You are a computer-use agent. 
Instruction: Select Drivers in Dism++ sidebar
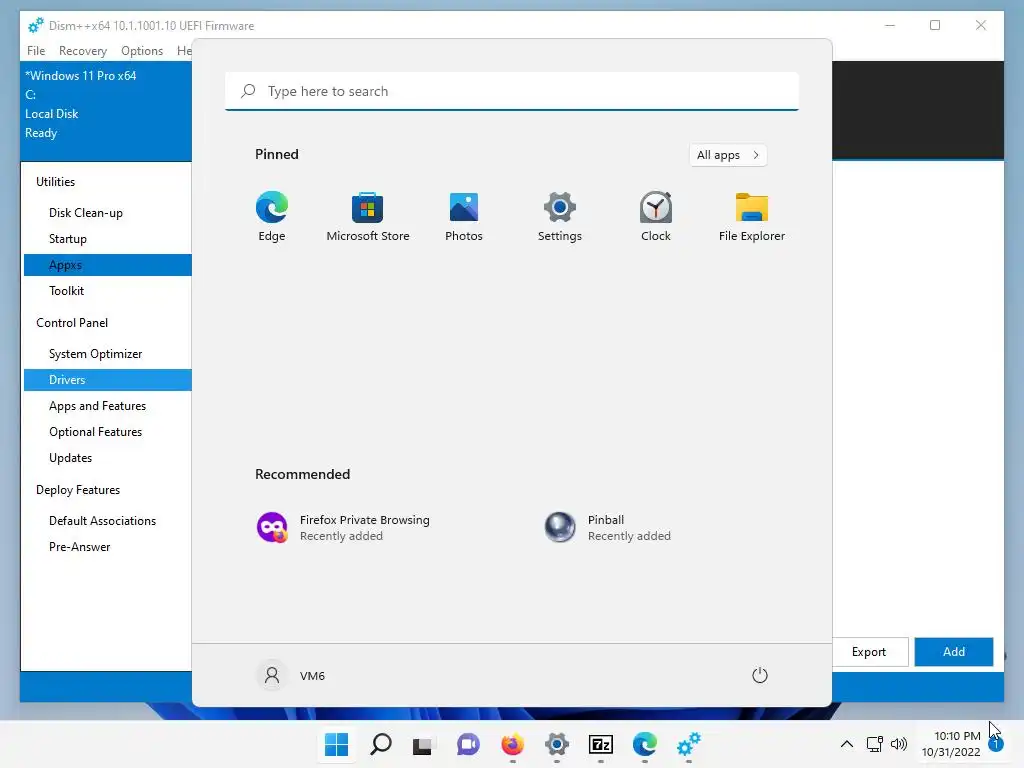(x=108, y=380)
